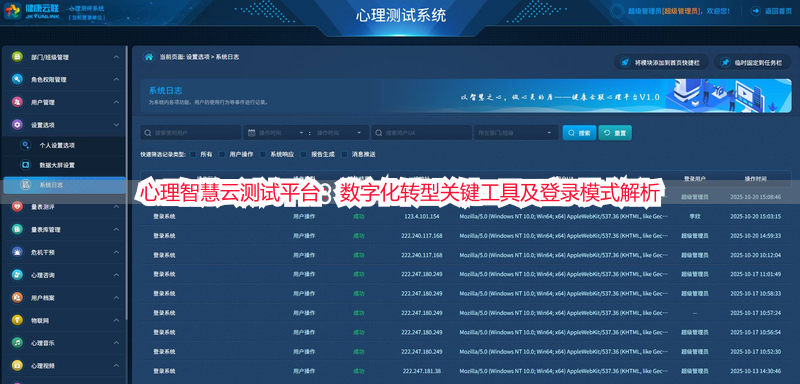Click the 危机干预 alarm icon
800x384 pixels.
coord(17,252)
